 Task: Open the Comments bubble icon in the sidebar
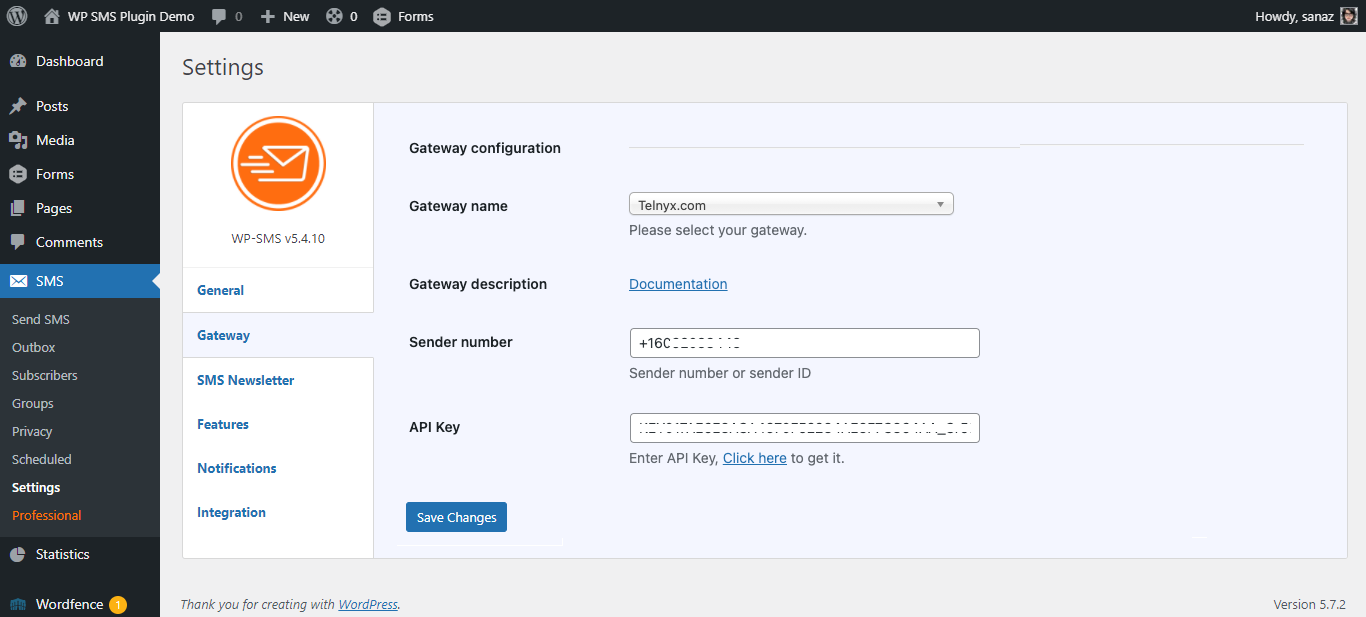click(18, 242)
